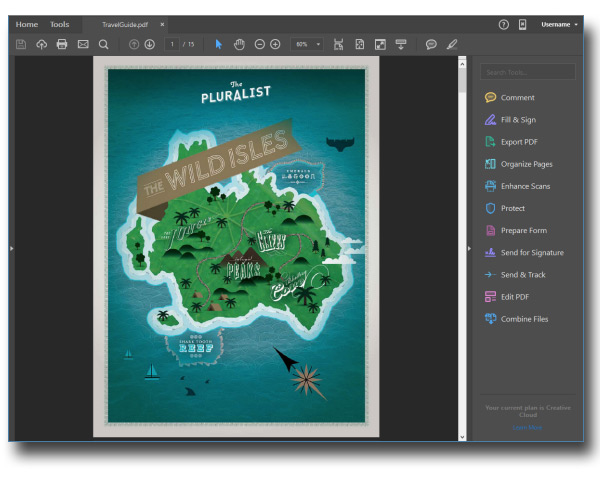Open the search magnifier tool
600x480 pixels.
point(103,44)
